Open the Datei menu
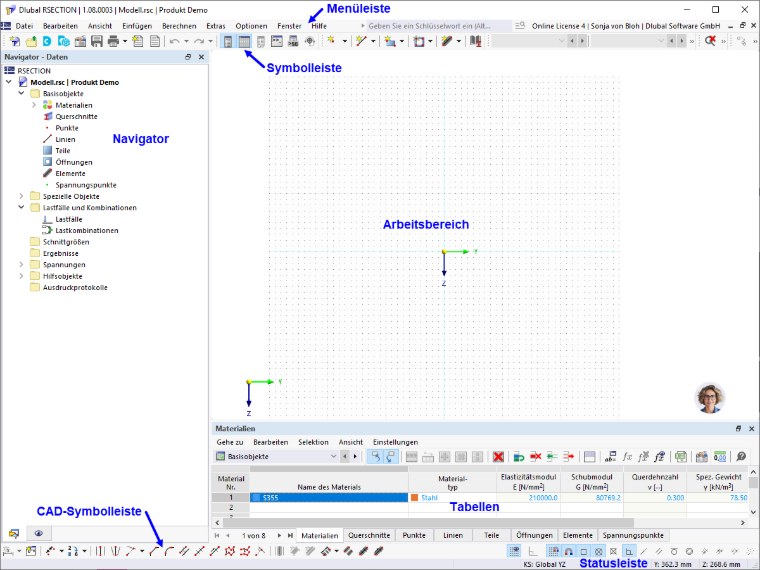This screenshot has width=760, height=570. coord(24,26)
